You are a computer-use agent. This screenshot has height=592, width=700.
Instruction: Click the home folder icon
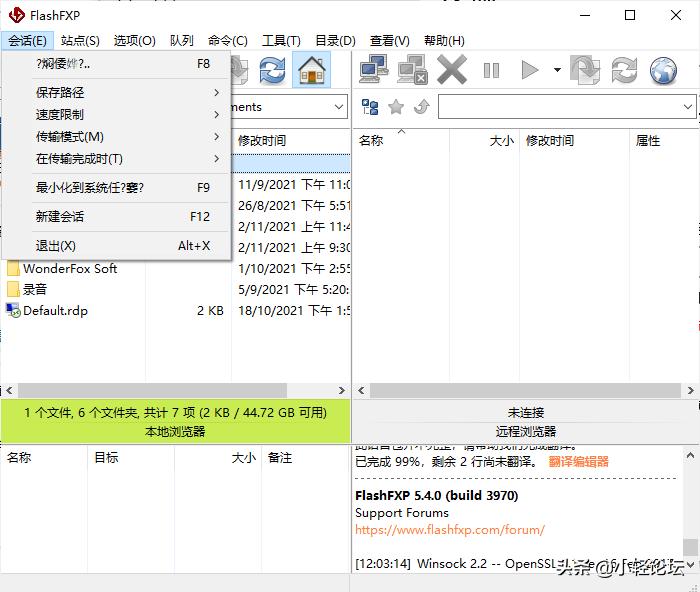click(x=312, y=70)
